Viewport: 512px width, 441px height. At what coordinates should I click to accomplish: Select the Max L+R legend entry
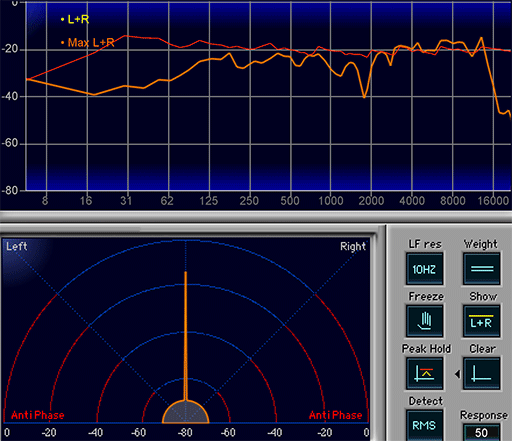[88, 43]
